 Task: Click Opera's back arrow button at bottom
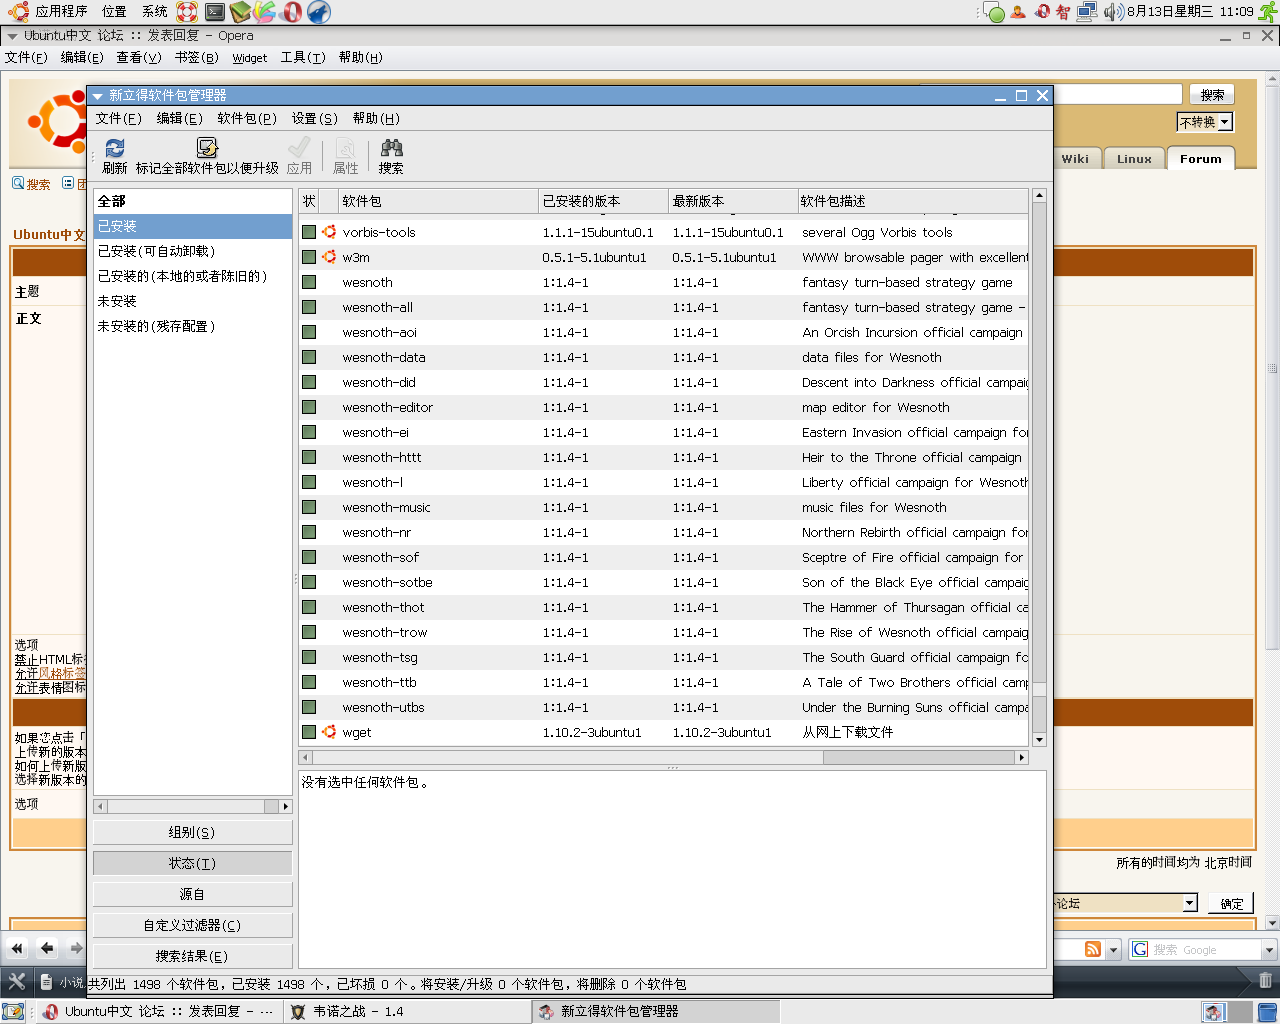[x=47, y=948]
